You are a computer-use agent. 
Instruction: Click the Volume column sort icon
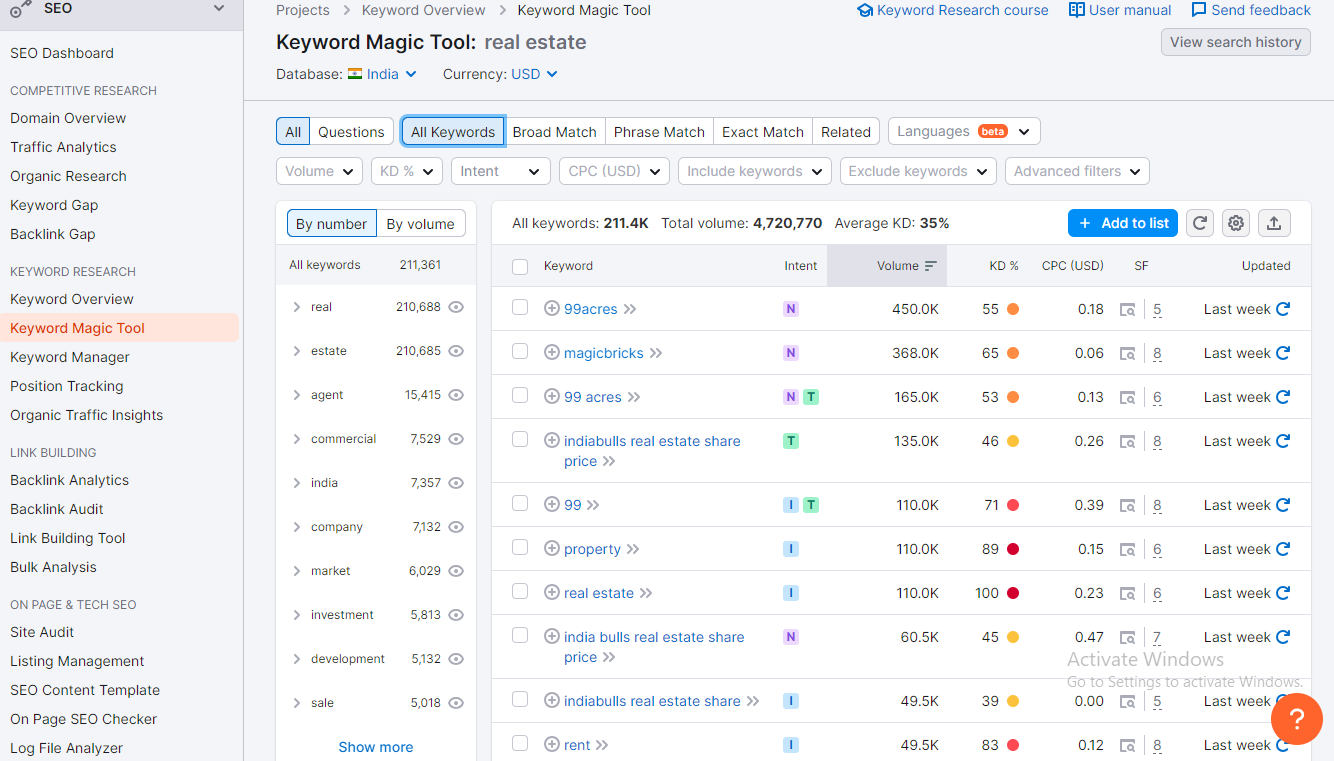click(931, 266)
